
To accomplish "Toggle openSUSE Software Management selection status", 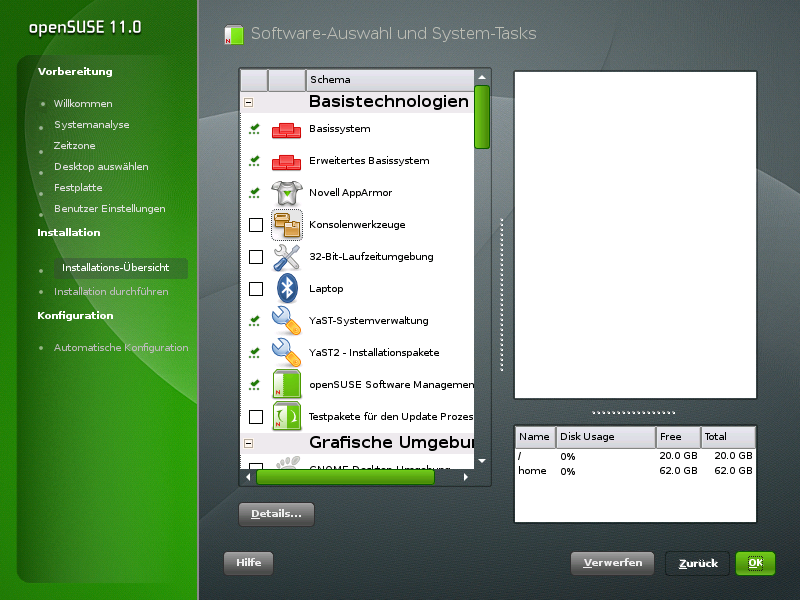I will point(255,385).
